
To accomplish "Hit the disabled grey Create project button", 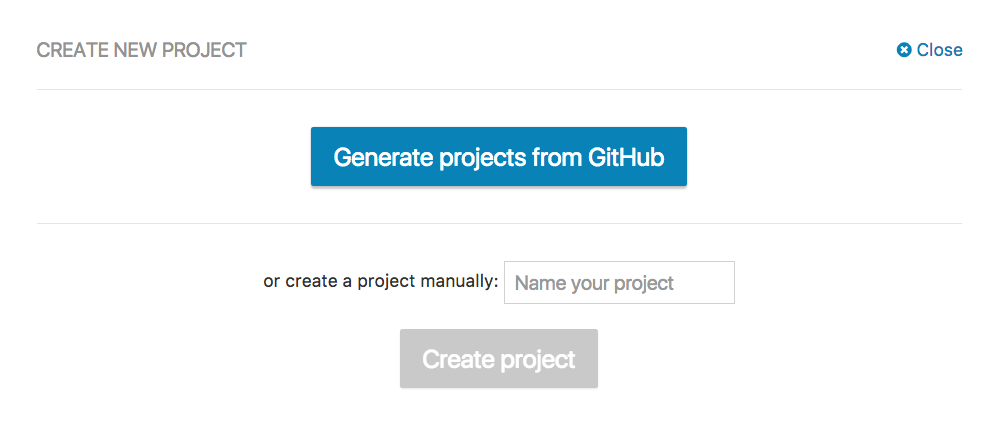I will click(x=499, y=359).
